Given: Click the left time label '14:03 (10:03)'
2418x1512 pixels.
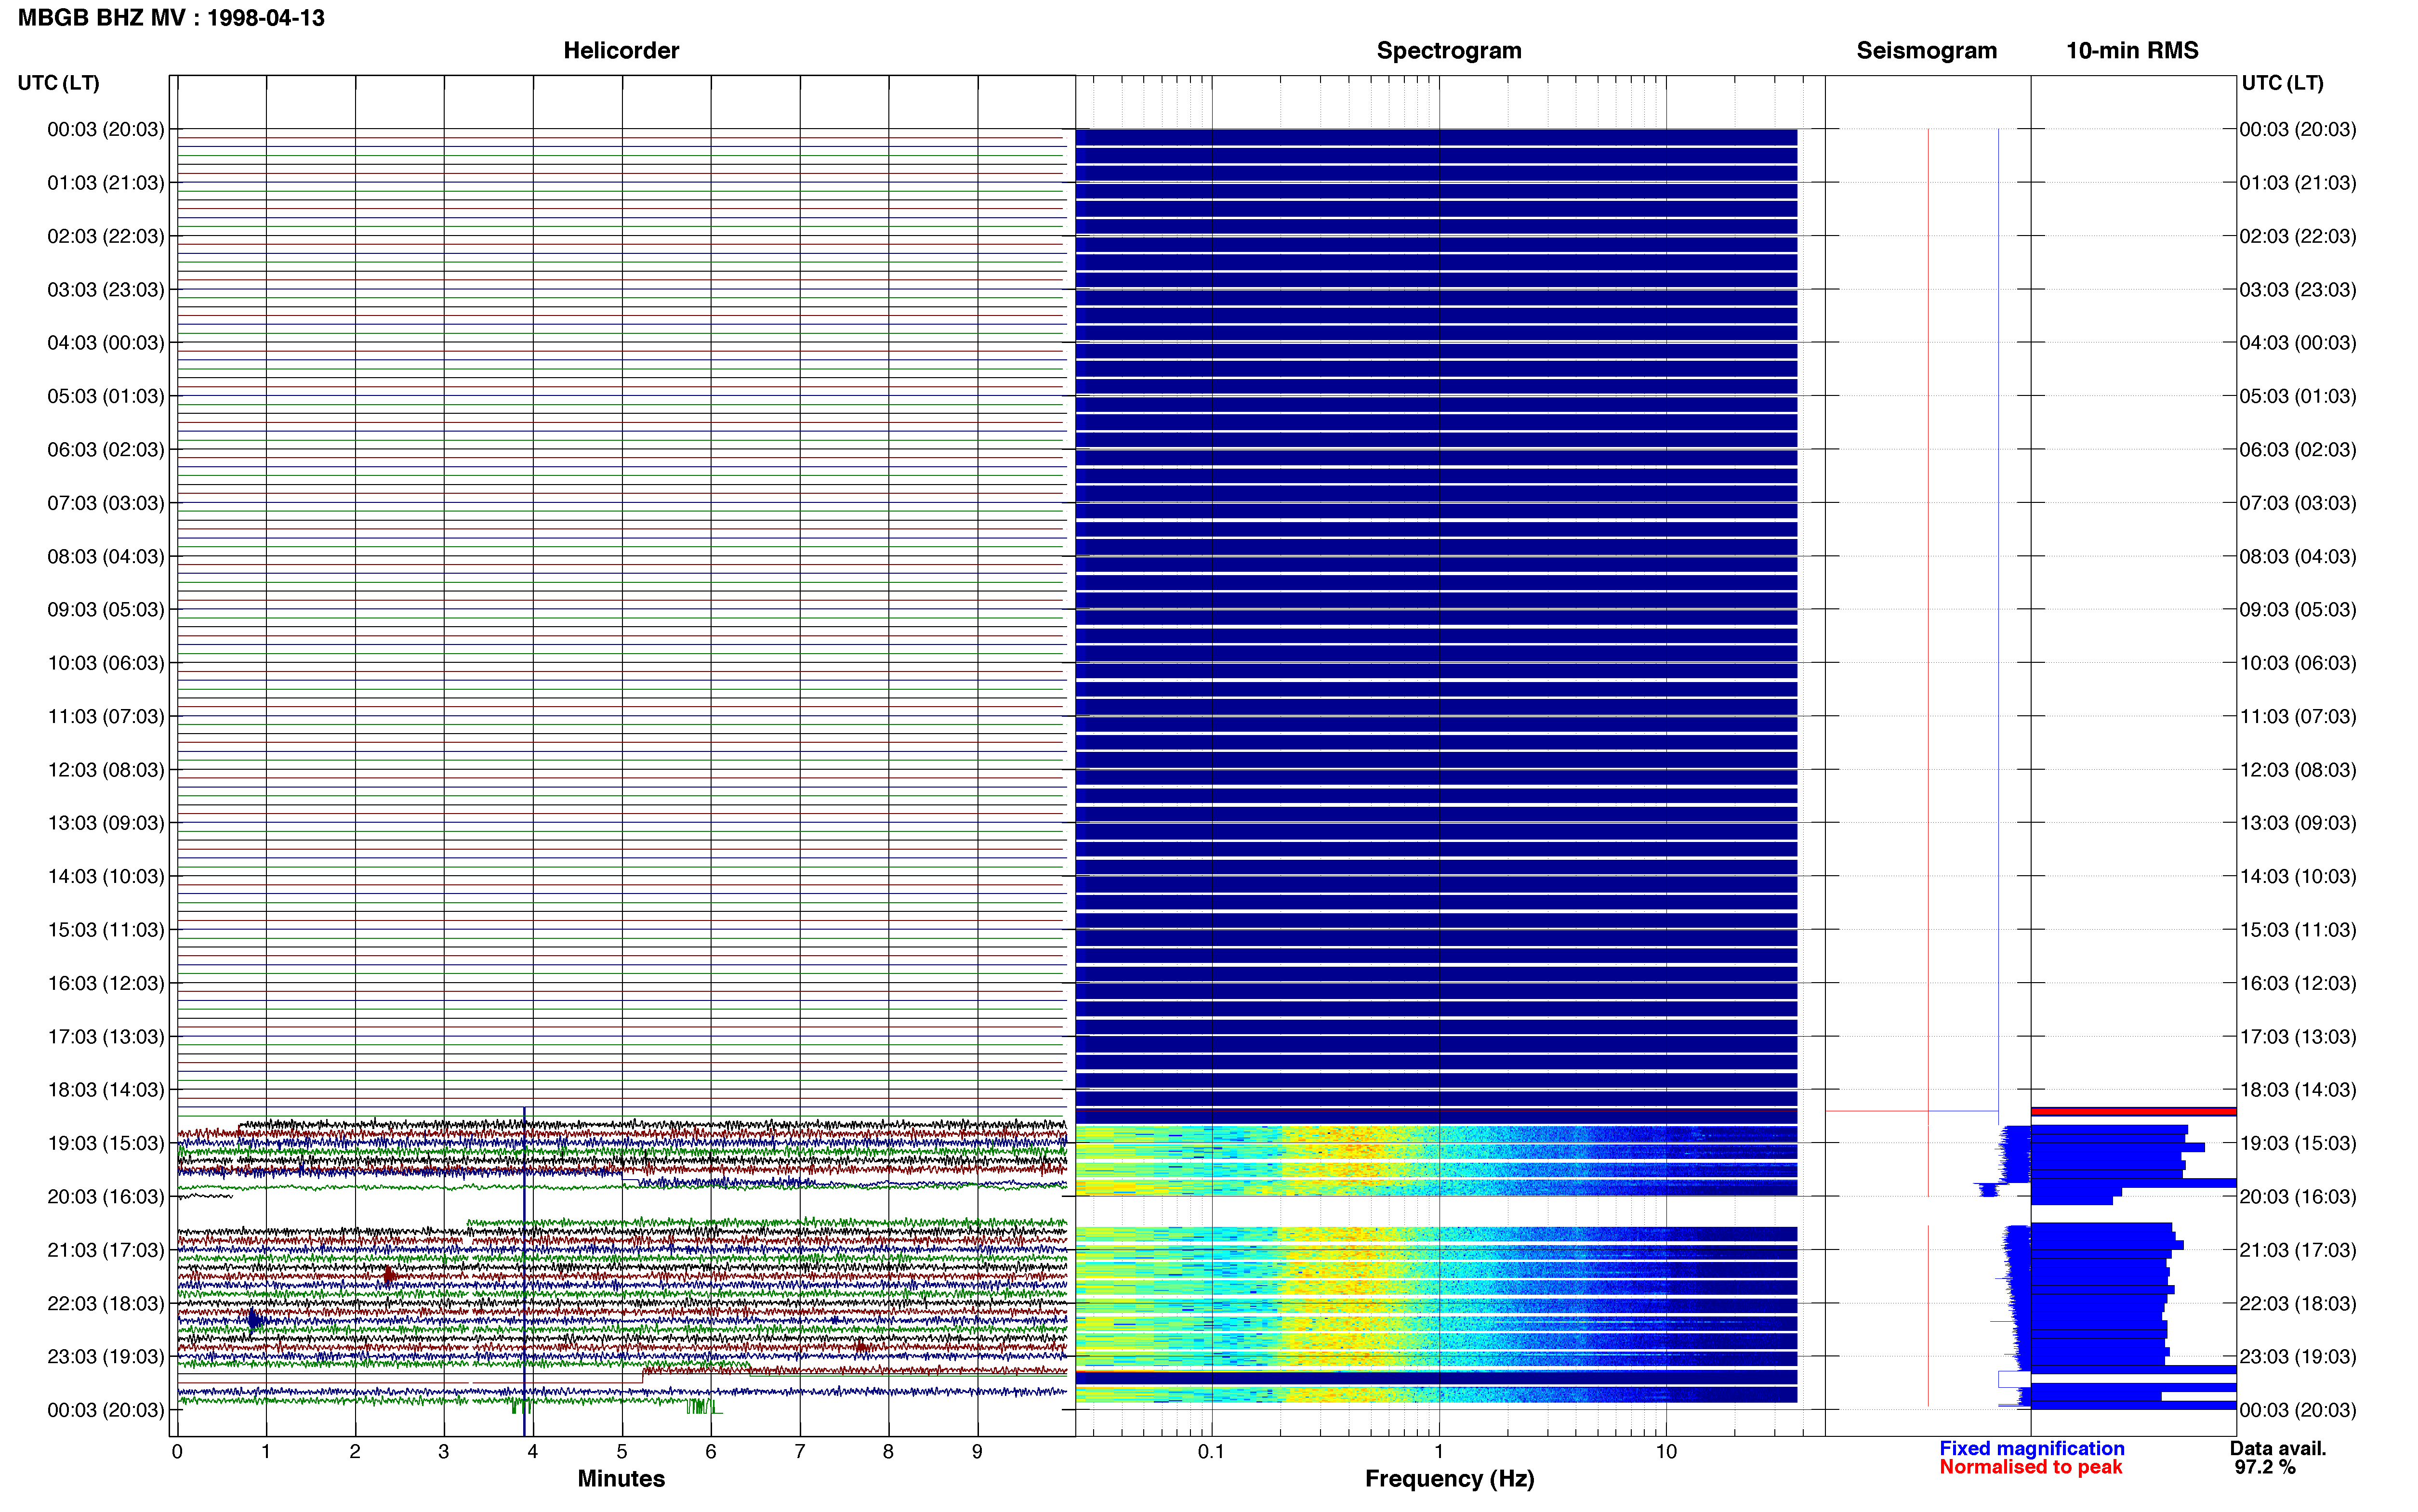Looking at the screenshot, I should [106, 876].
